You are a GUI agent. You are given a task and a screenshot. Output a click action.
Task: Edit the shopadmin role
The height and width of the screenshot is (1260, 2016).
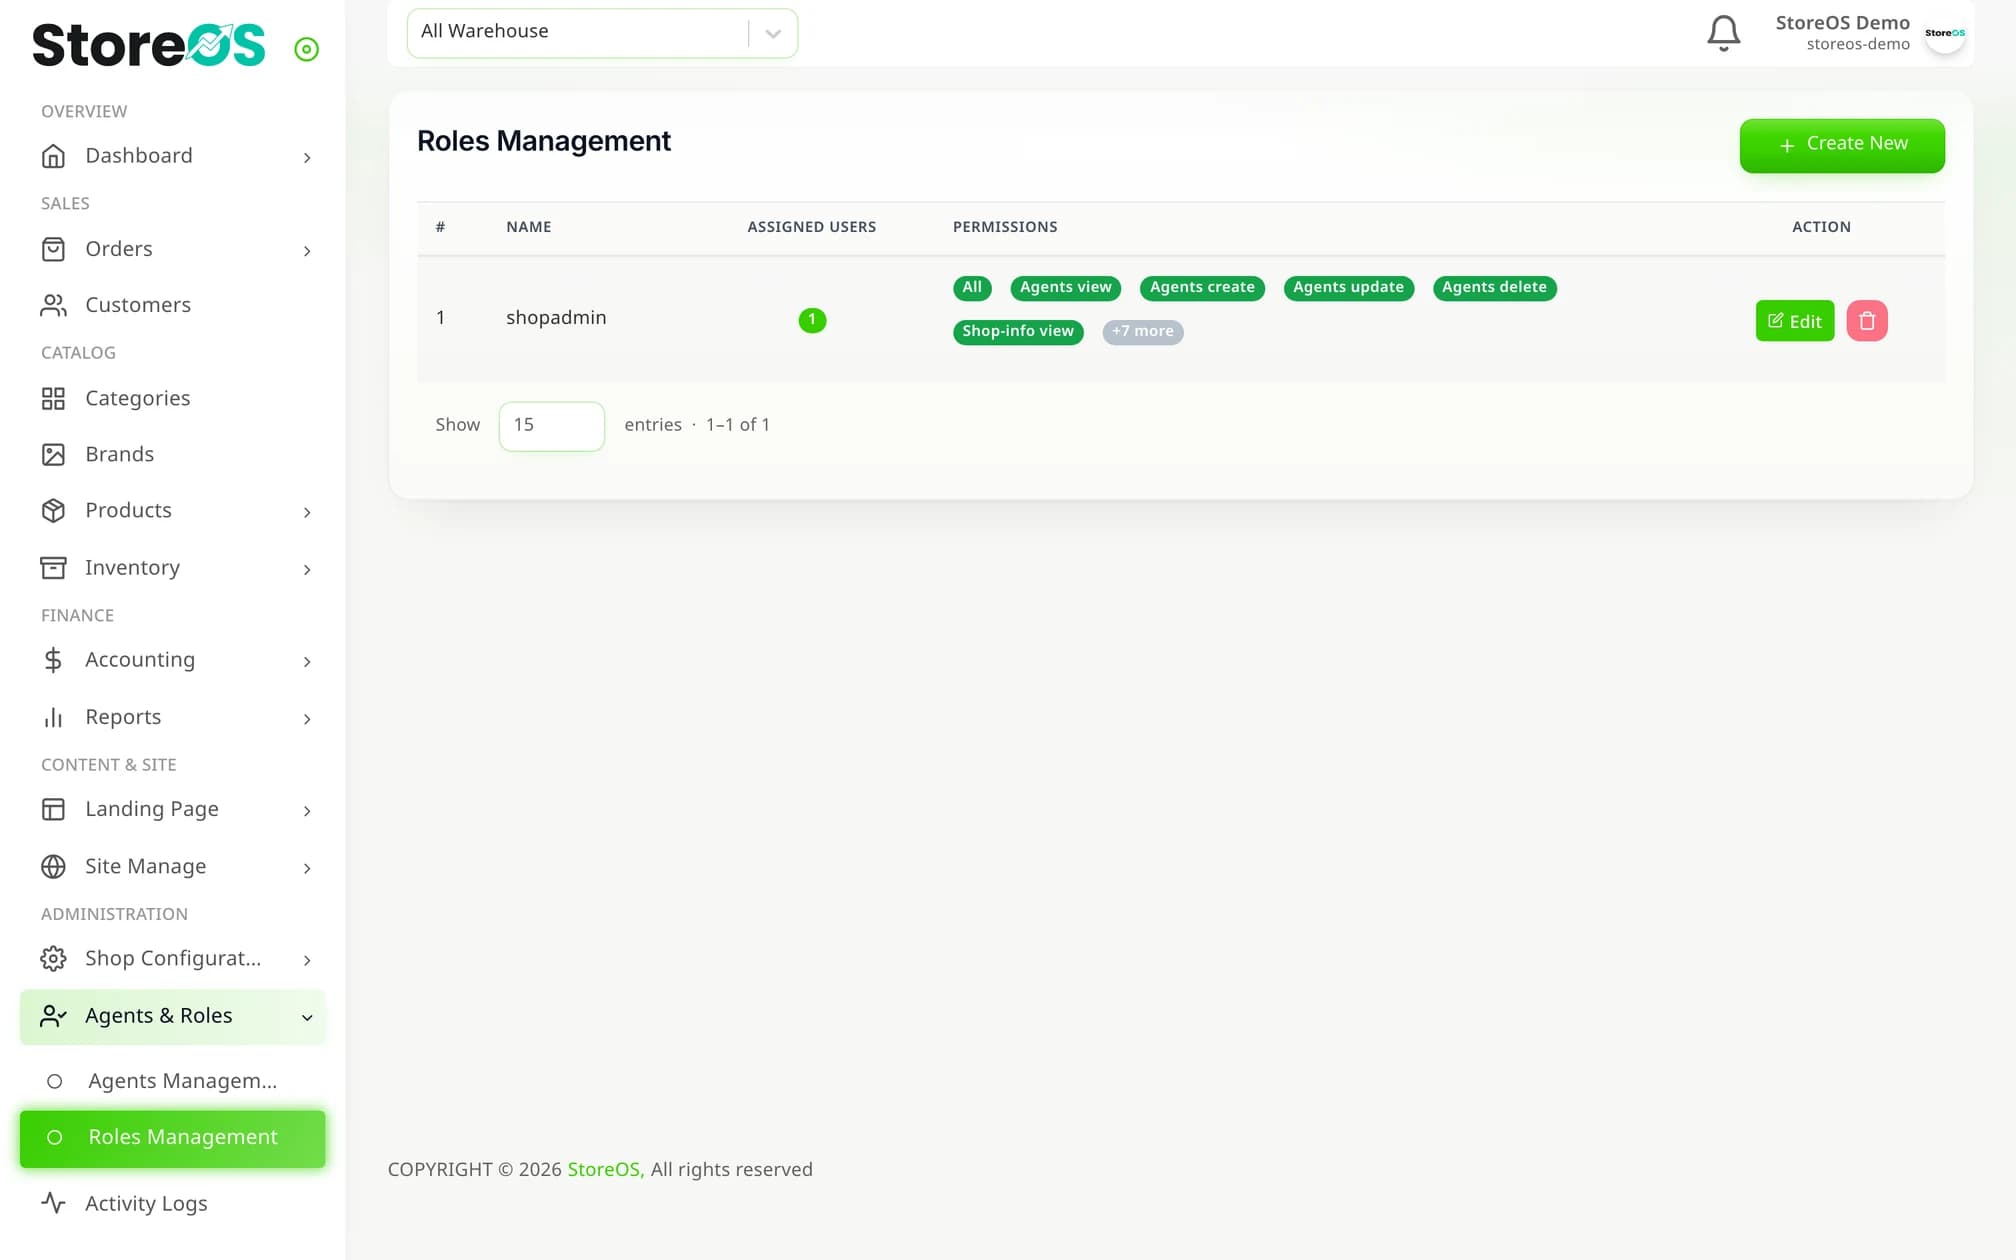[x=1795, y=321]
